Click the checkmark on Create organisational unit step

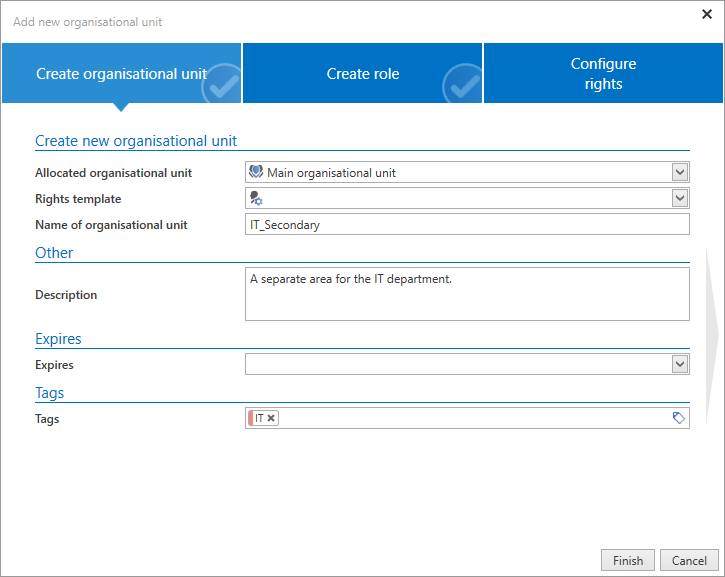tap(221, 84)
